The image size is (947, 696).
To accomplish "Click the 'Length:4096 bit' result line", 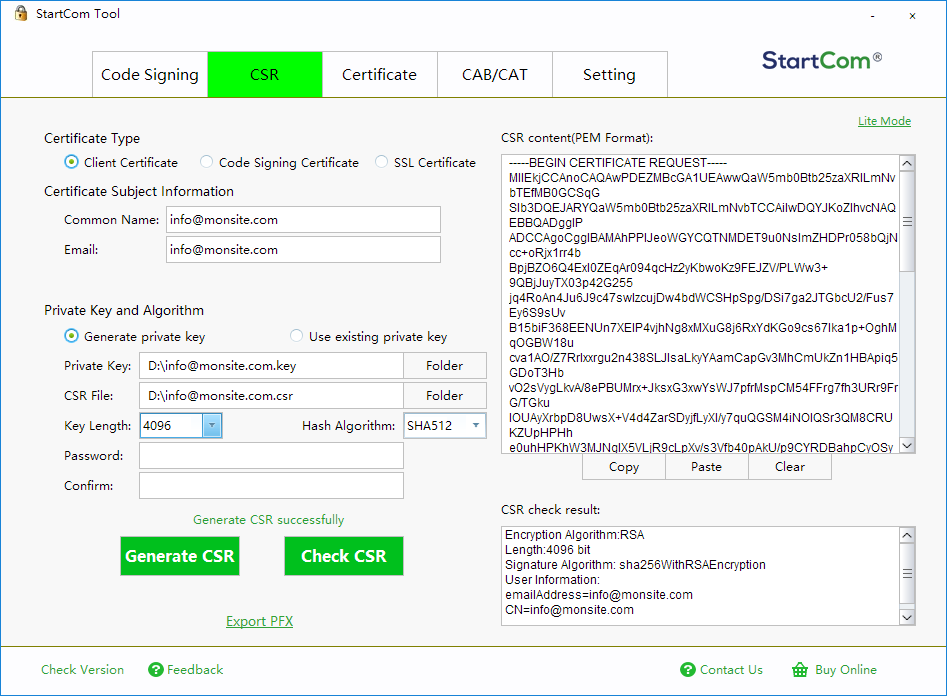I will click(x=548, y=550).
